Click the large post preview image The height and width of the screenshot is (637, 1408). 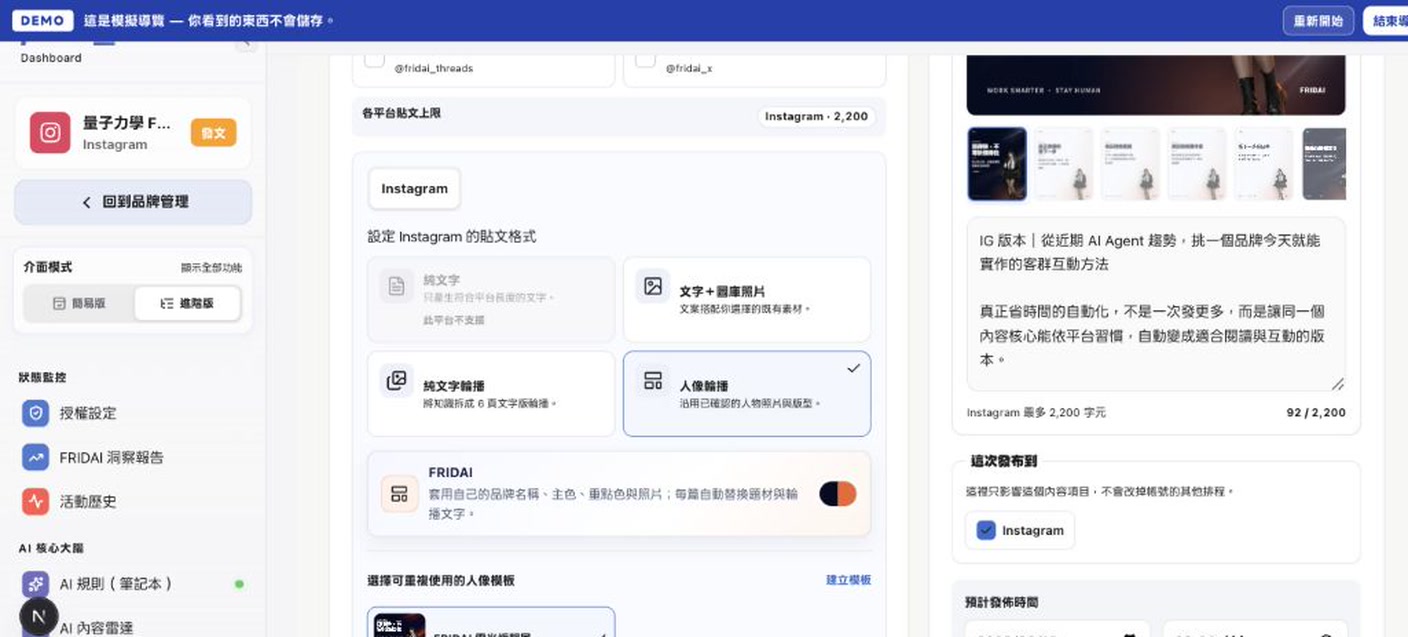tap(1156, 85)
